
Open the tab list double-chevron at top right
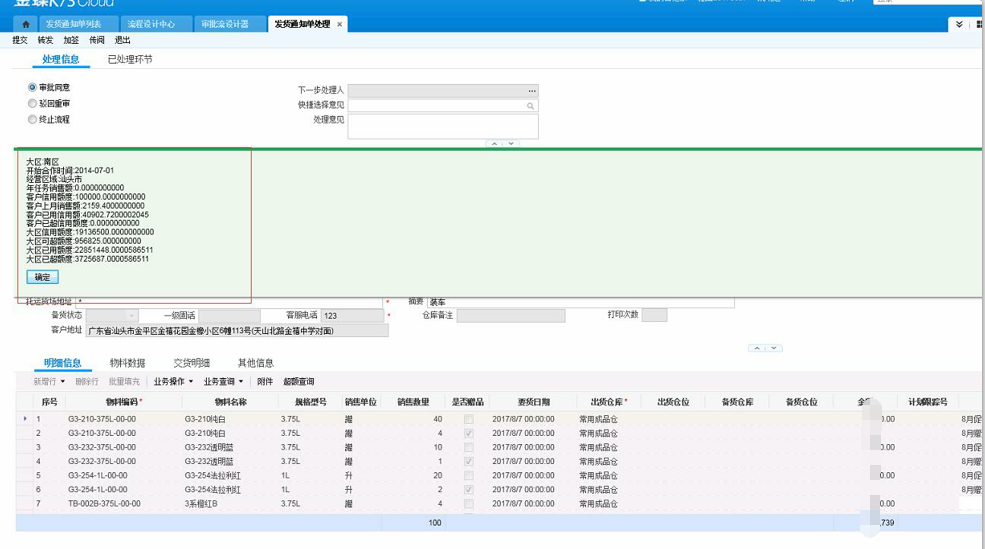point(959,24)
